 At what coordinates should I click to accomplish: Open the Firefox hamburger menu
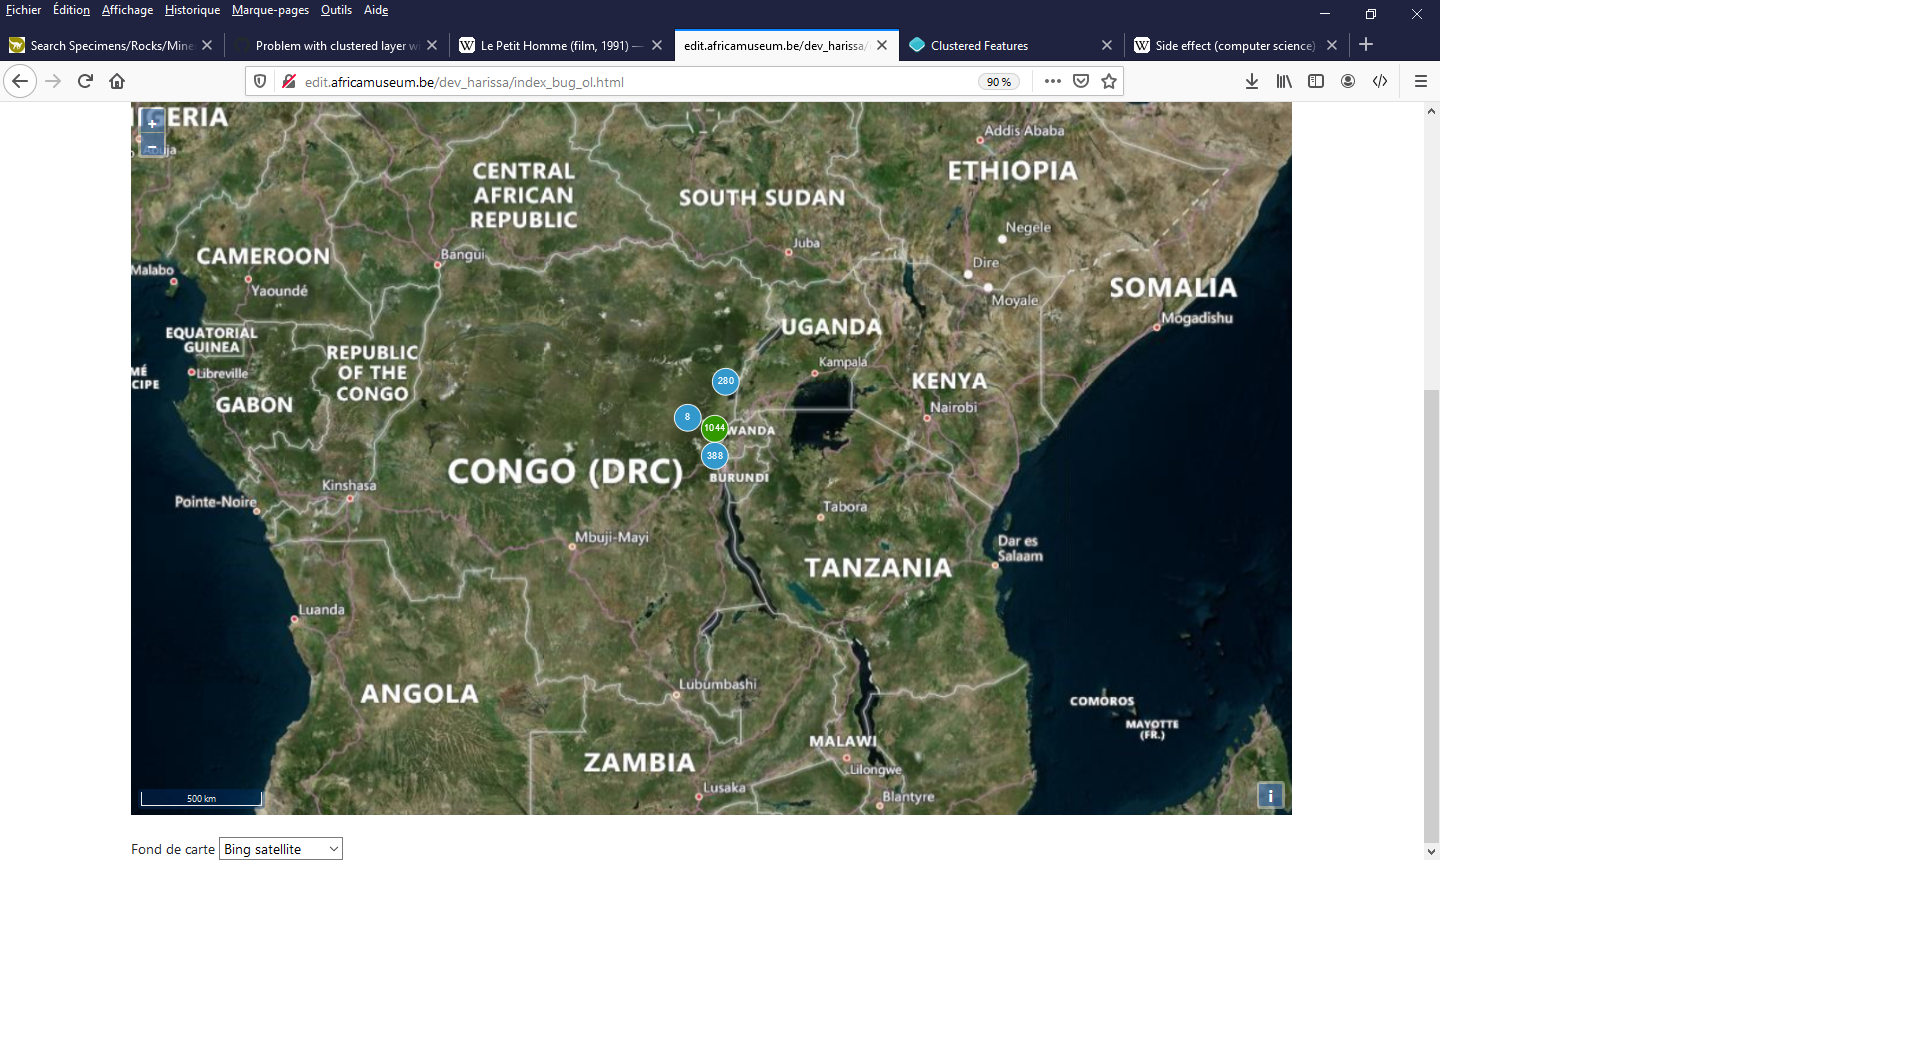pyautogui.click(x=1420, y=81)
